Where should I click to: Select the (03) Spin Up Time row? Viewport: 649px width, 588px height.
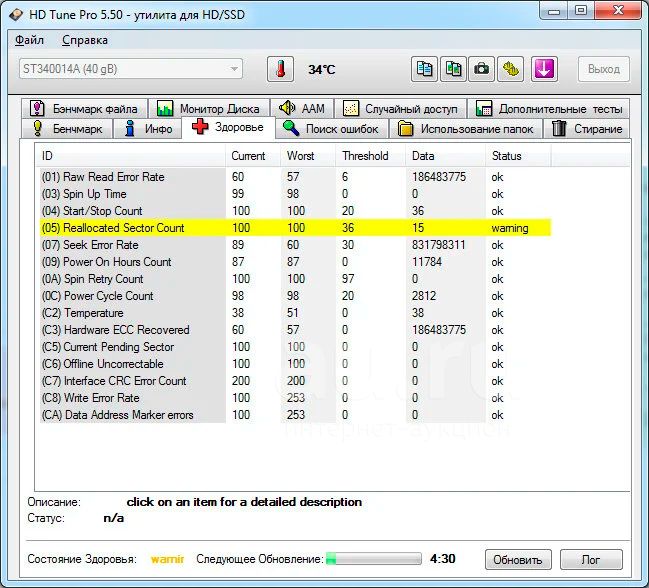296,194
